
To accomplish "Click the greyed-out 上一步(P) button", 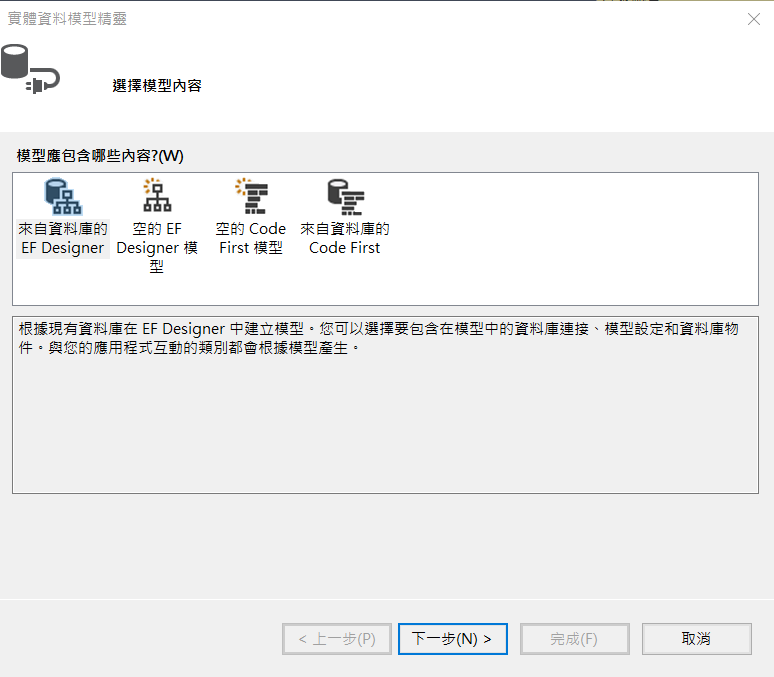I will click(335, 639).
